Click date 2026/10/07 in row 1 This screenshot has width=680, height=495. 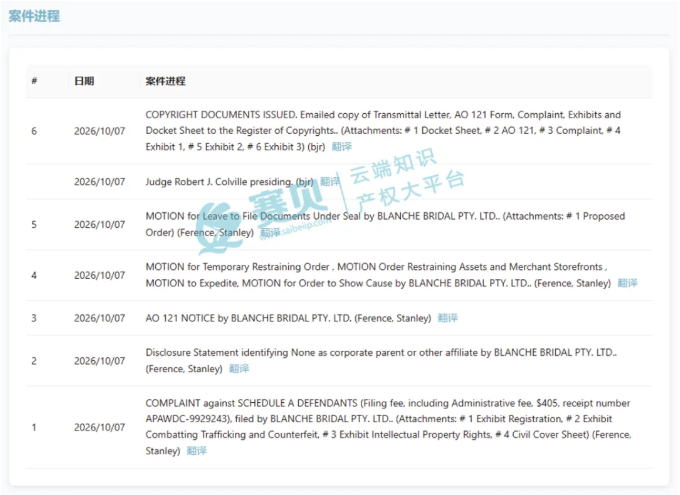(x=99, y=427)
